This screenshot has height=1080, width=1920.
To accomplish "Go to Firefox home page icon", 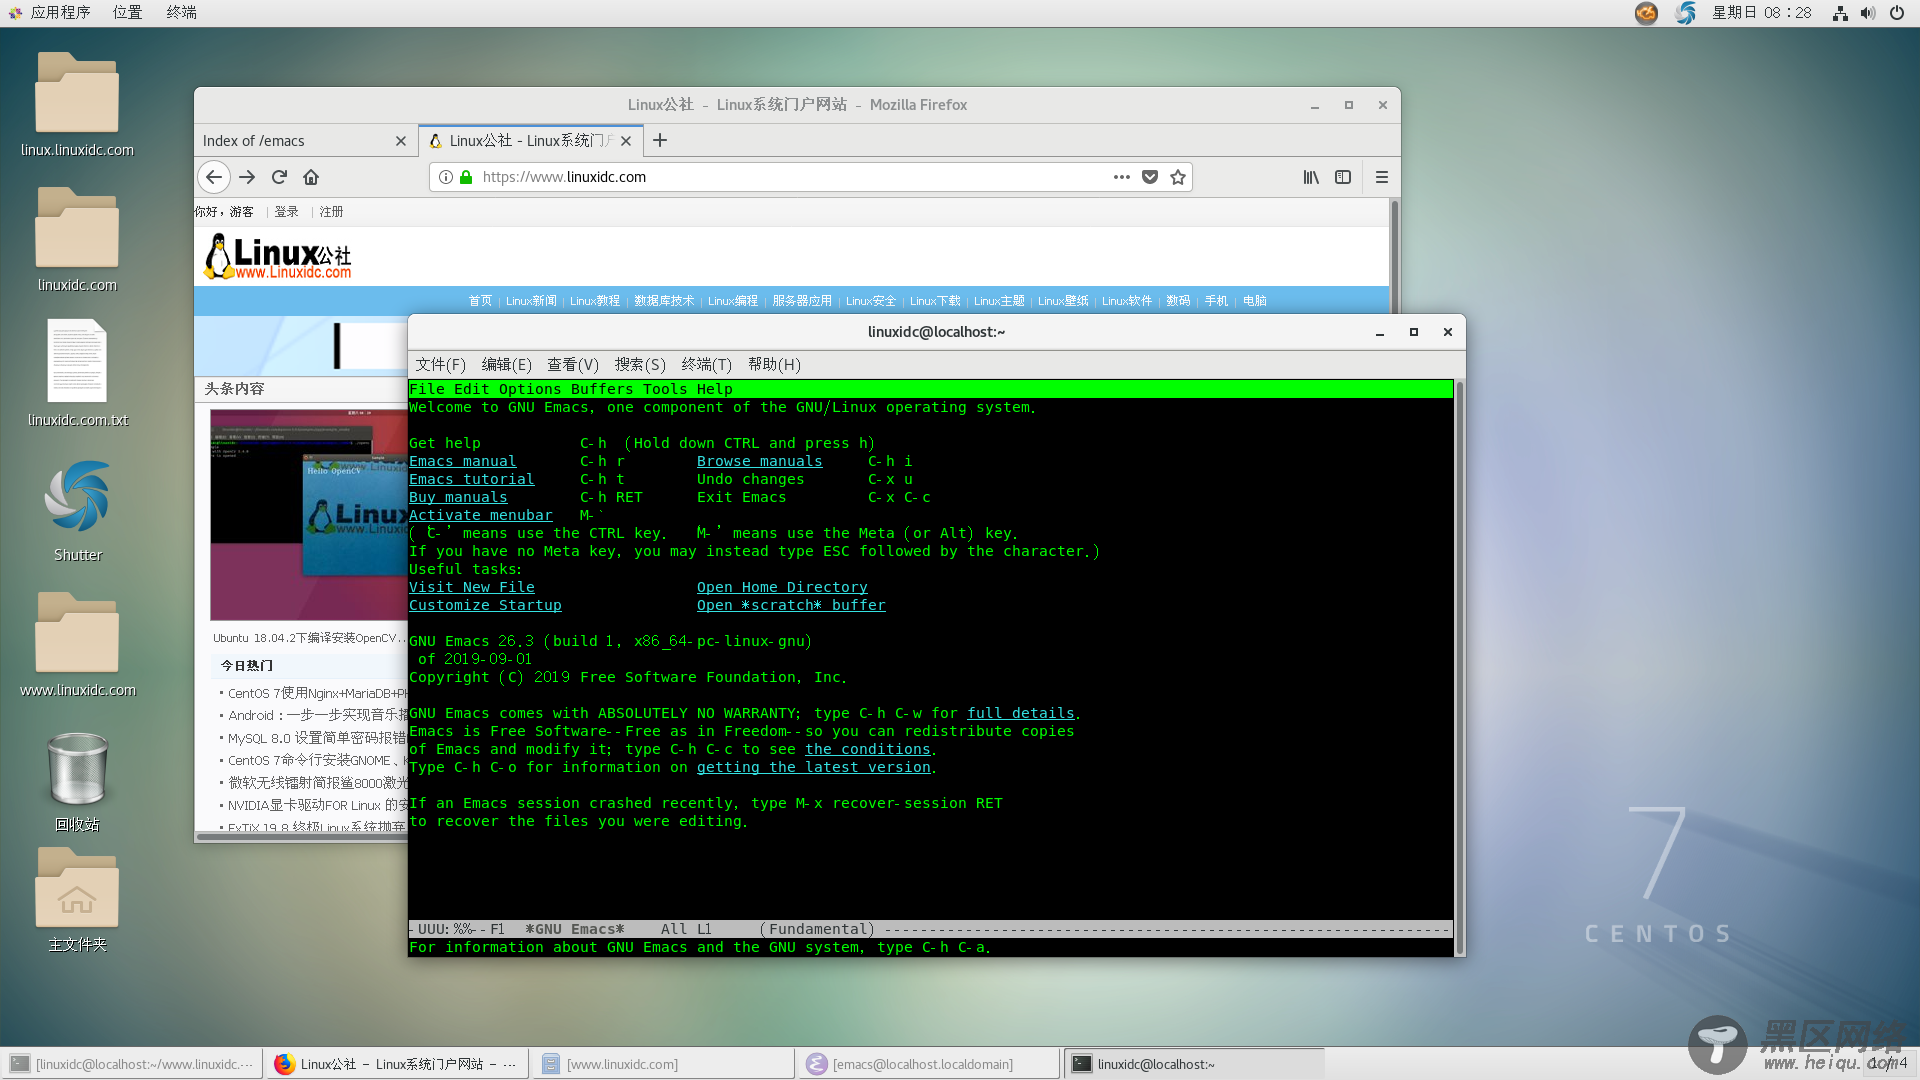I will pos(311,177).
